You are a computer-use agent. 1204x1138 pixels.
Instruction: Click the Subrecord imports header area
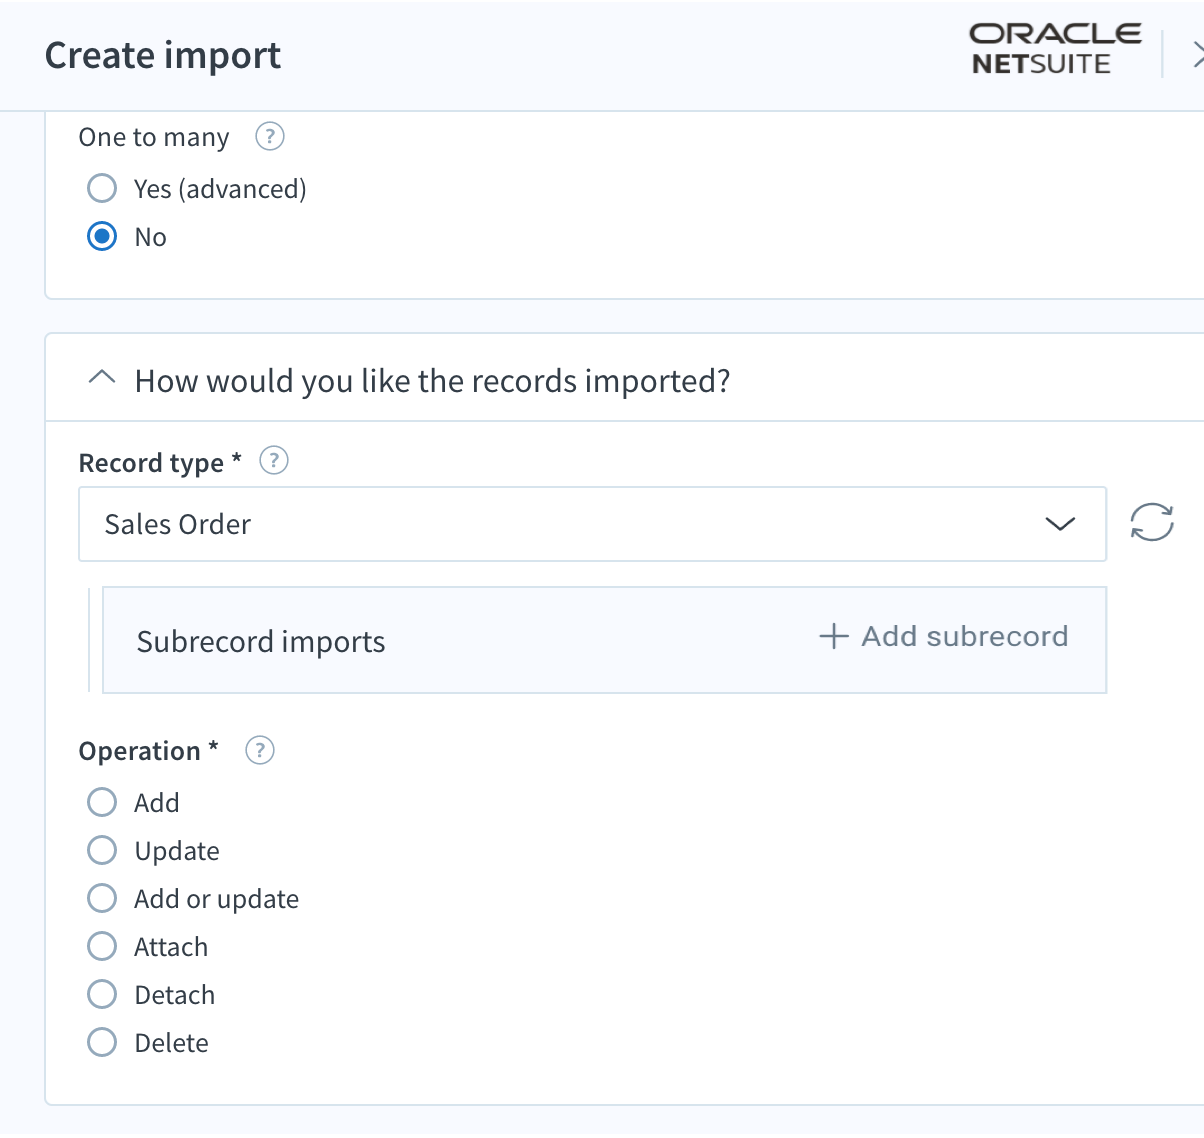pos(260,641)
